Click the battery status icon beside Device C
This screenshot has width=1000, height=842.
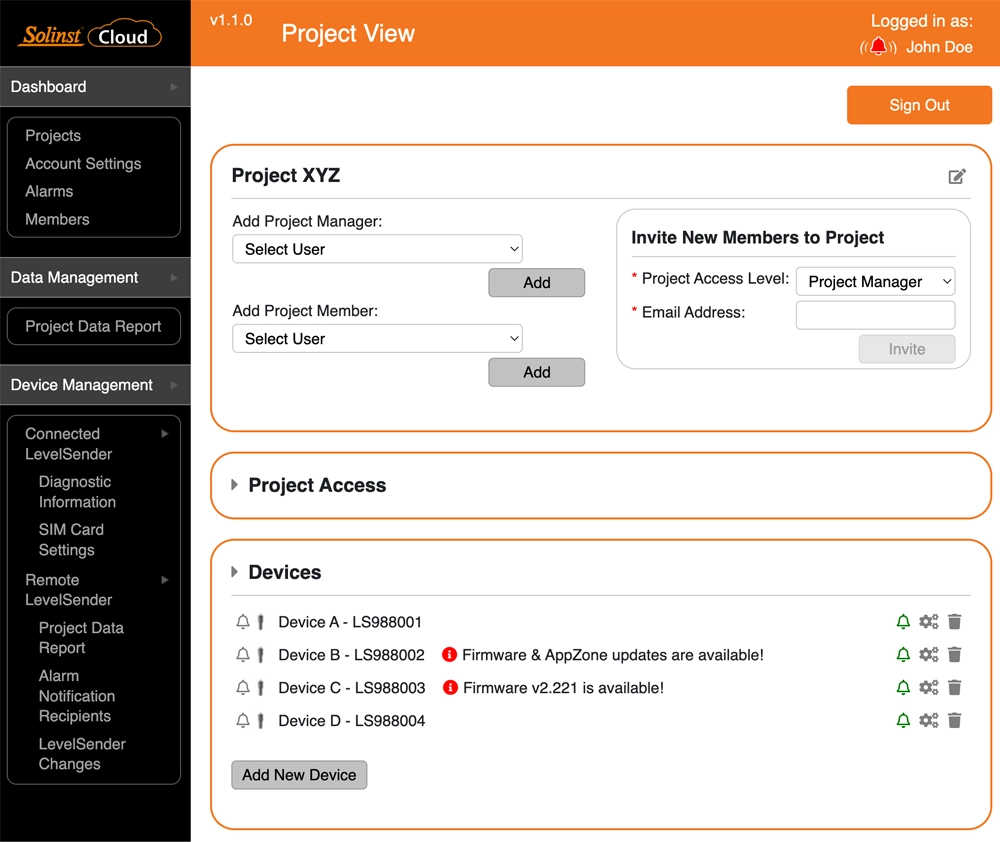pos(261,688)
